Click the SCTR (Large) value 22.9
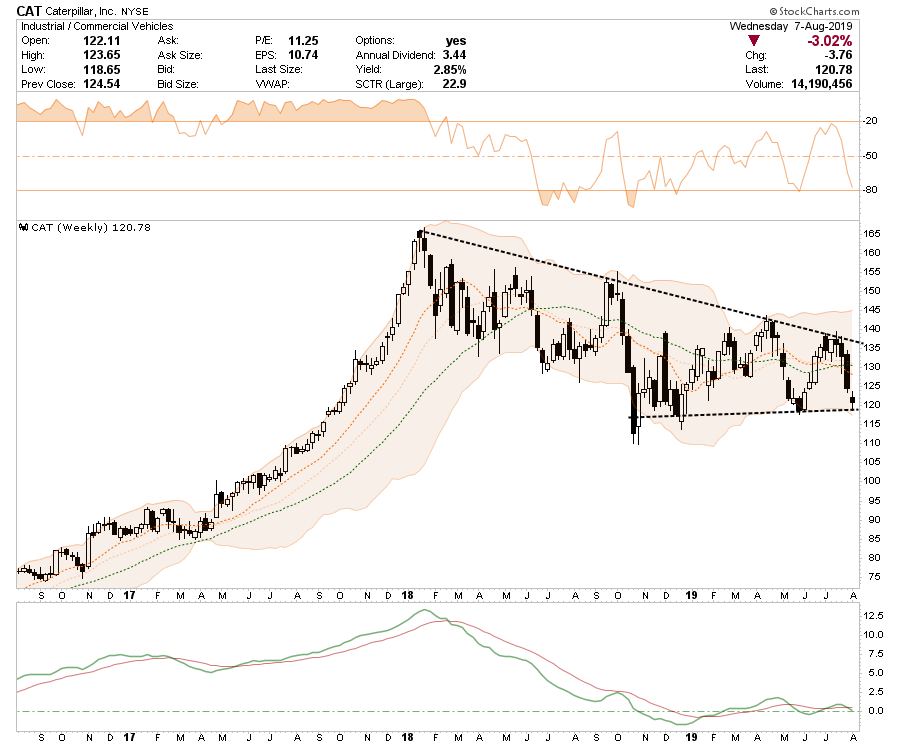 click(x=454, y=84)
